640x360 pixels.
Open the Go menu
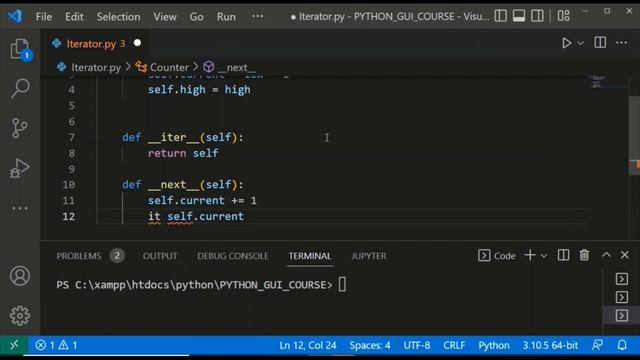click(196, 17)
